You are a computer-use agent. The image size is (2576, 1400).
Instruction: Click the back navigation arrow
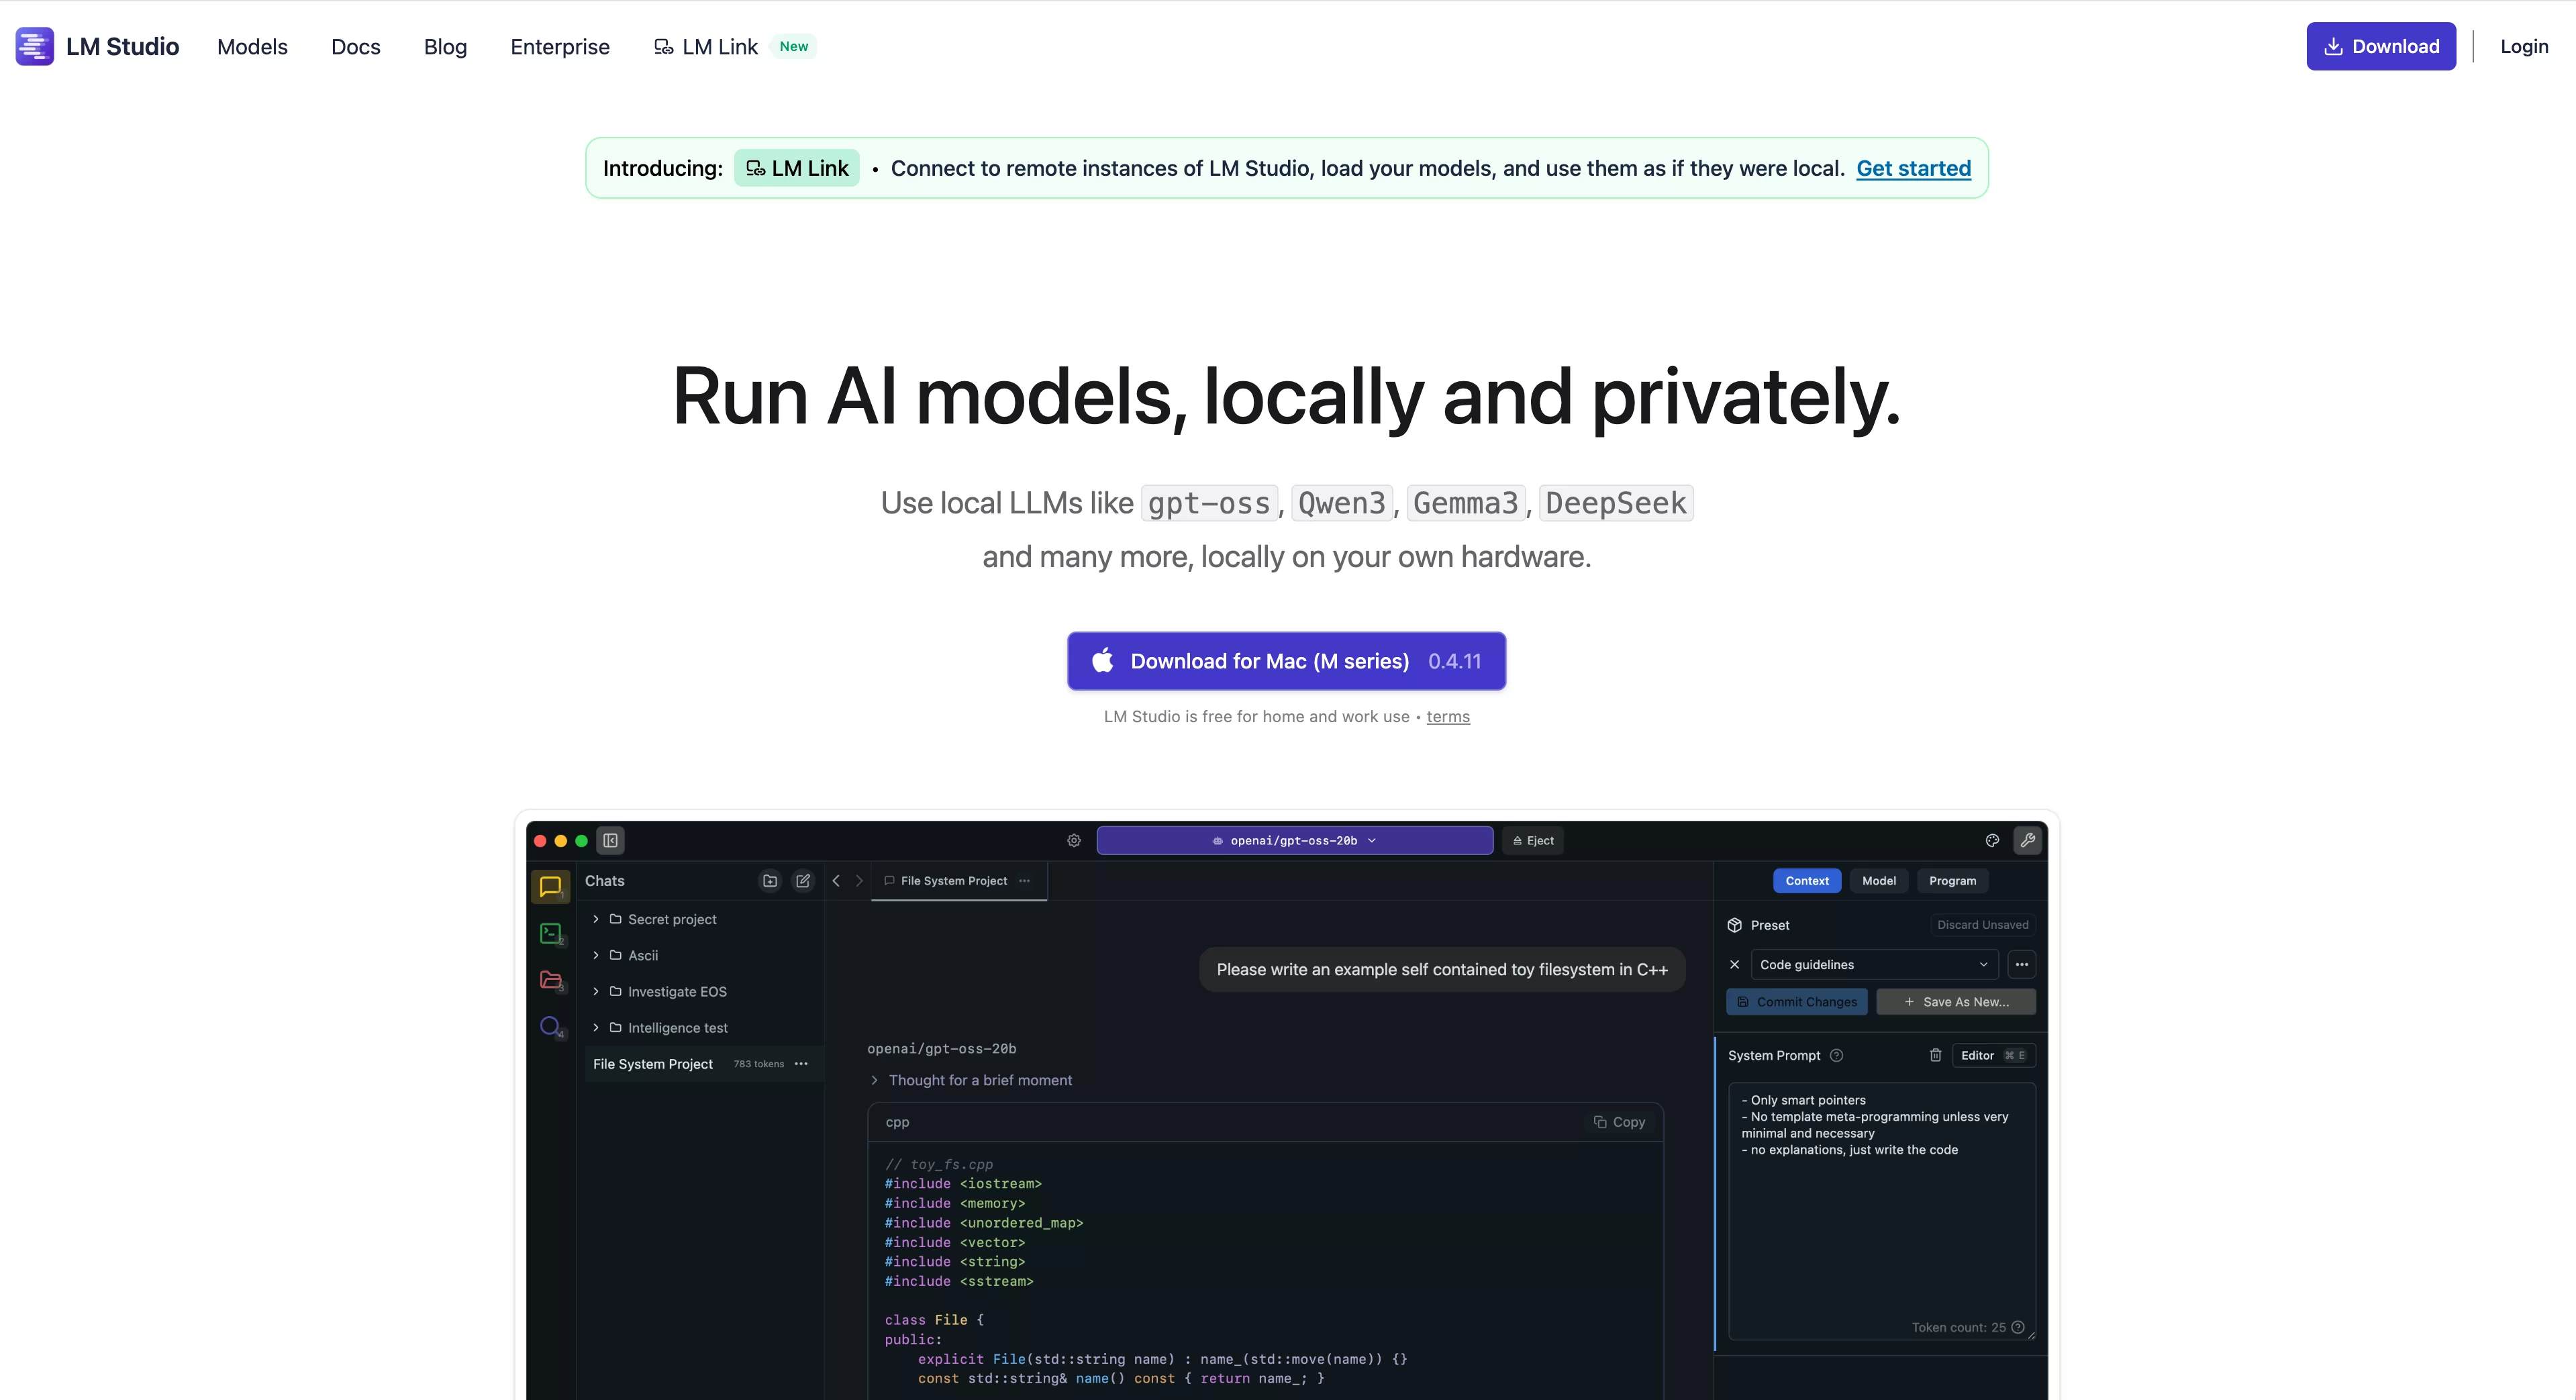pos(836,881)
